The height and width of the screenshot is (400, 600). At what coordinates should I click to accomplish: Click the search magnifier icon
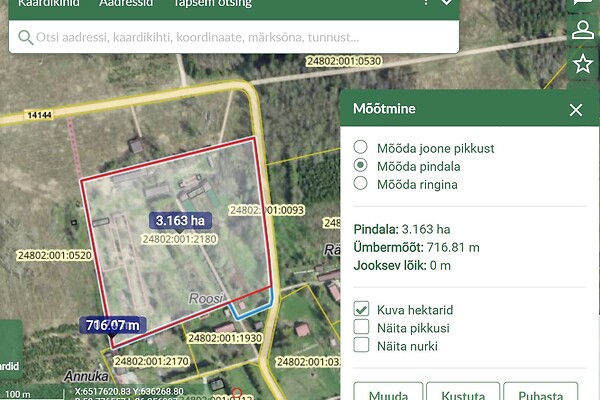(25, 38)
